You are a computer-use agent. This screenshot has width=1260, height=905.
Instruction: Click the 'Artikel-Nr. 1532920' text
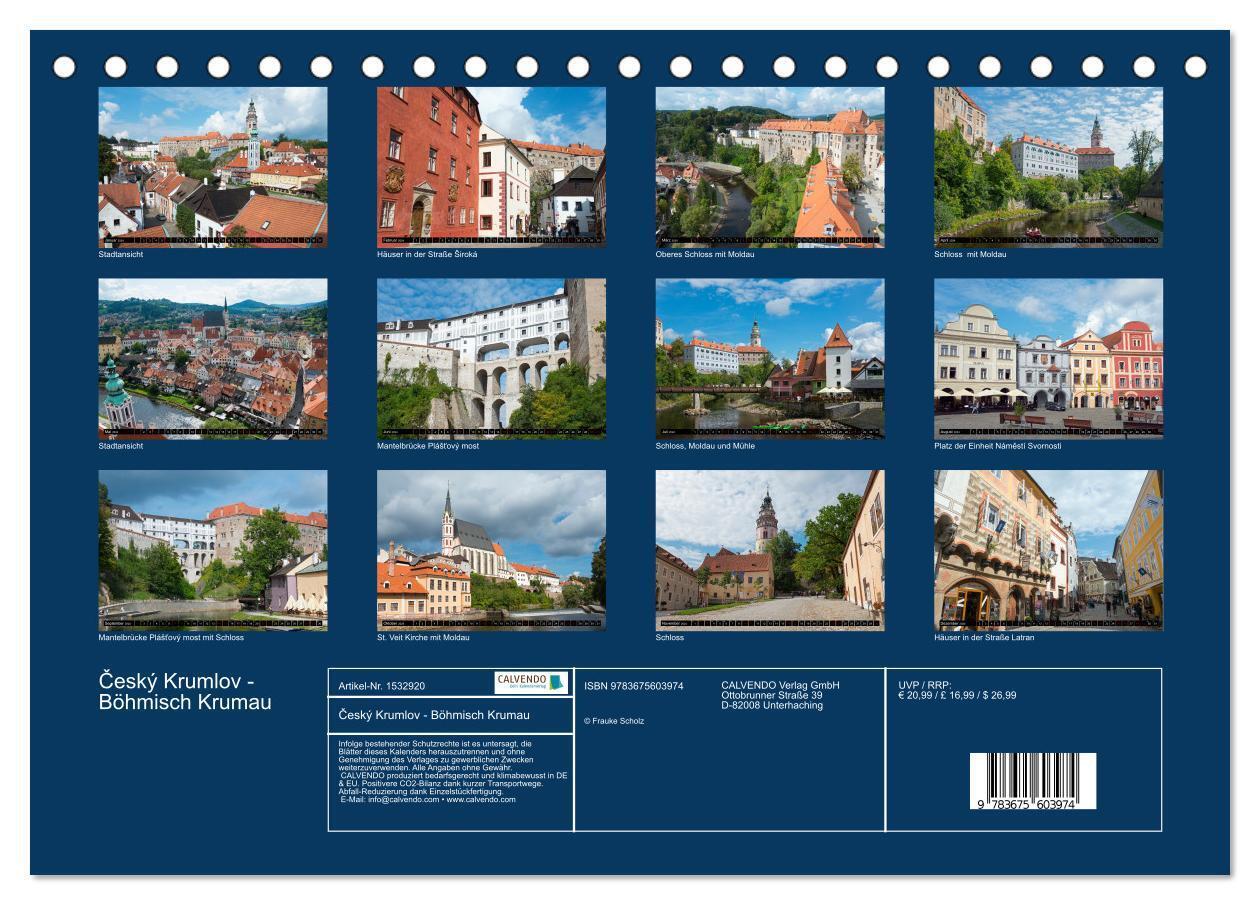coord(382,686)
